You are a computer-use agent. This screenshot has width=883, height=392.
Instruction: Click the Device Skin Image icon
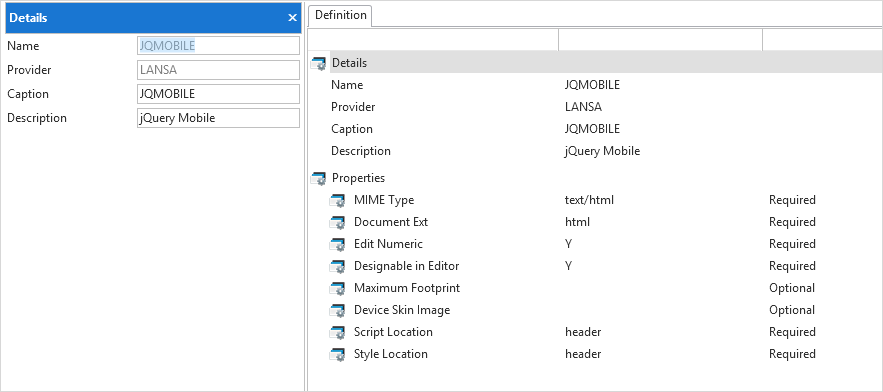click(337, 310)
